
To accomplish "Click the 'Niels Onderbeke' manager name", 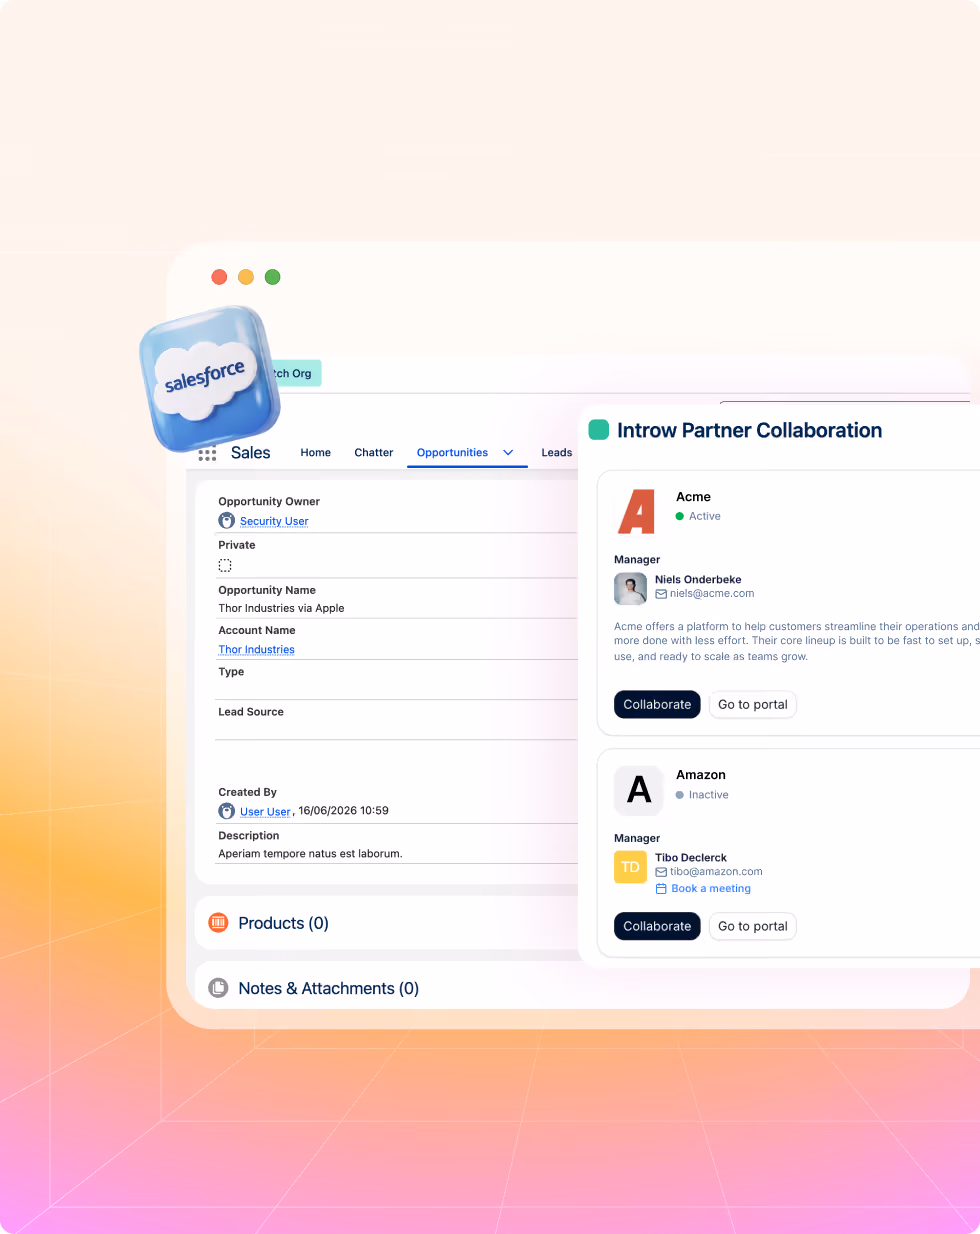I will 698,580.
